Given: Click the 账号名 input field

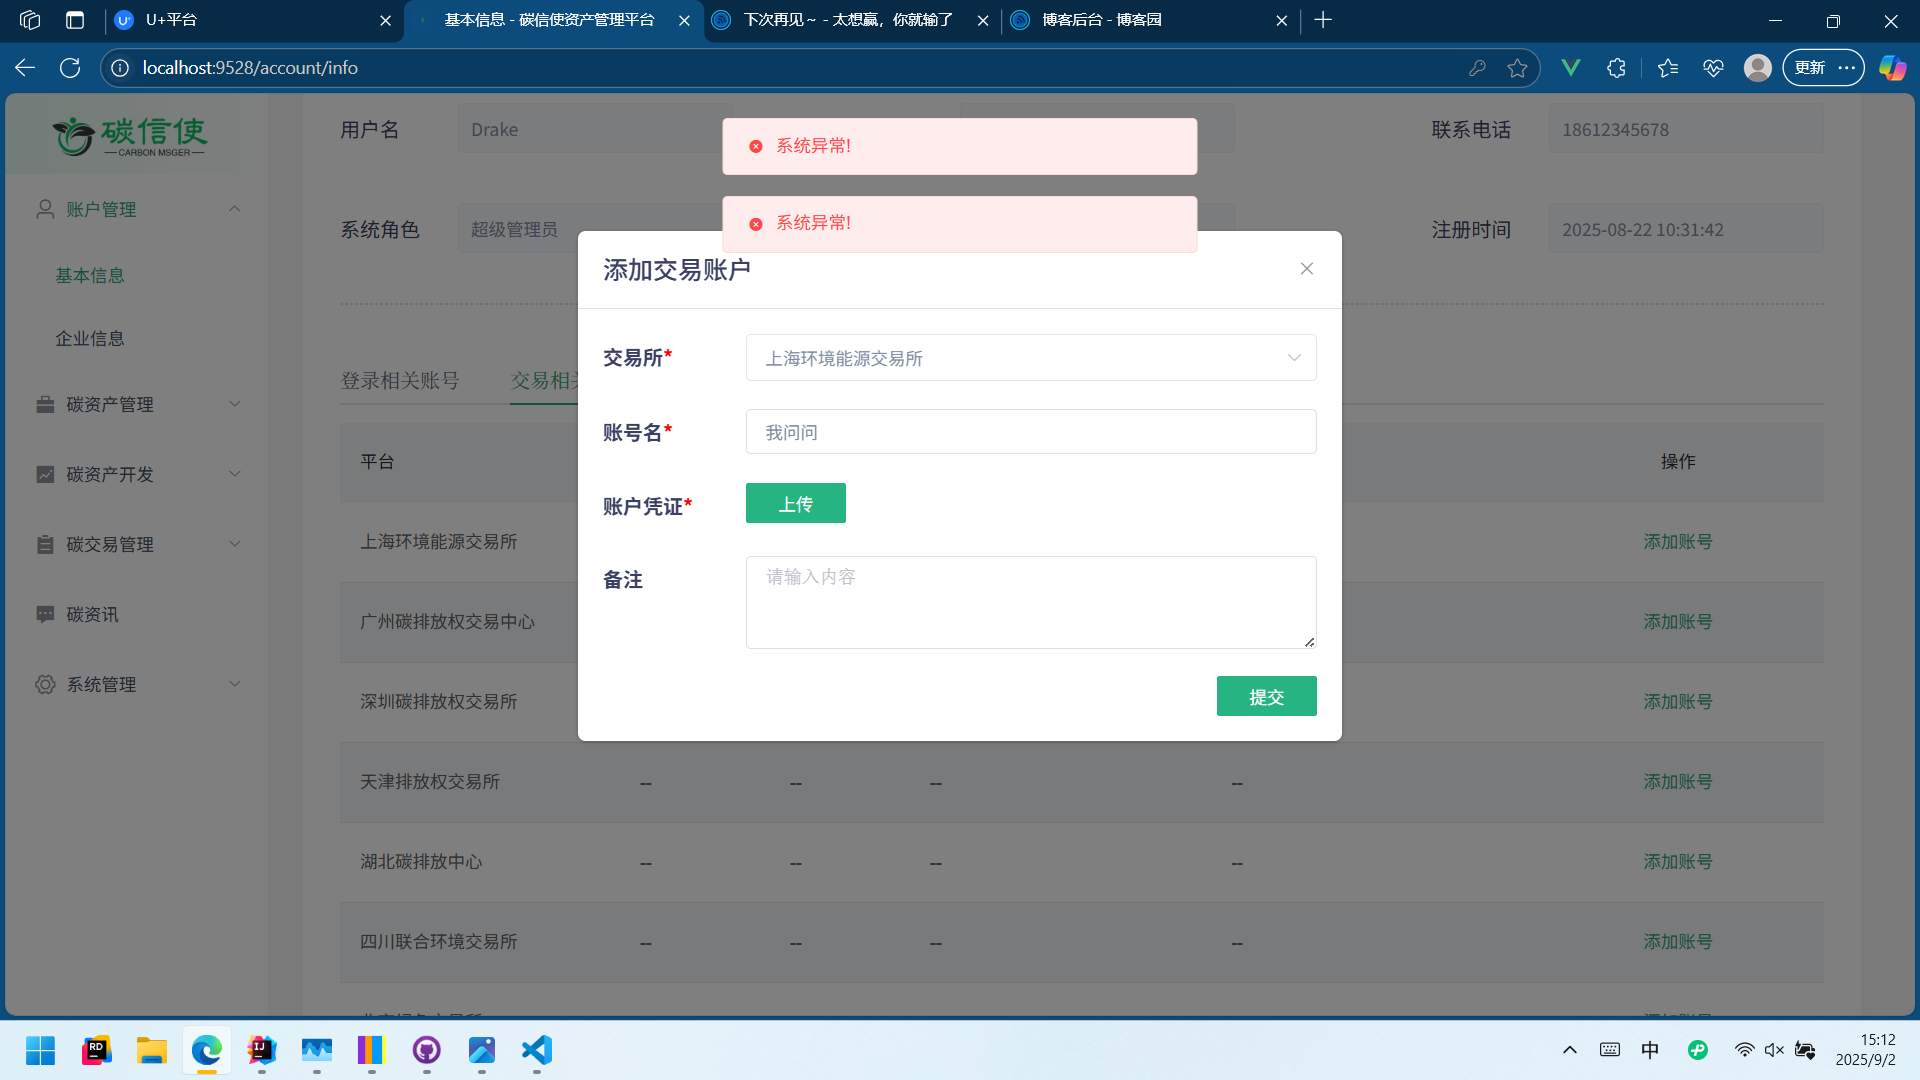Looking at the screenshot, I should [x=1030, y=432].
